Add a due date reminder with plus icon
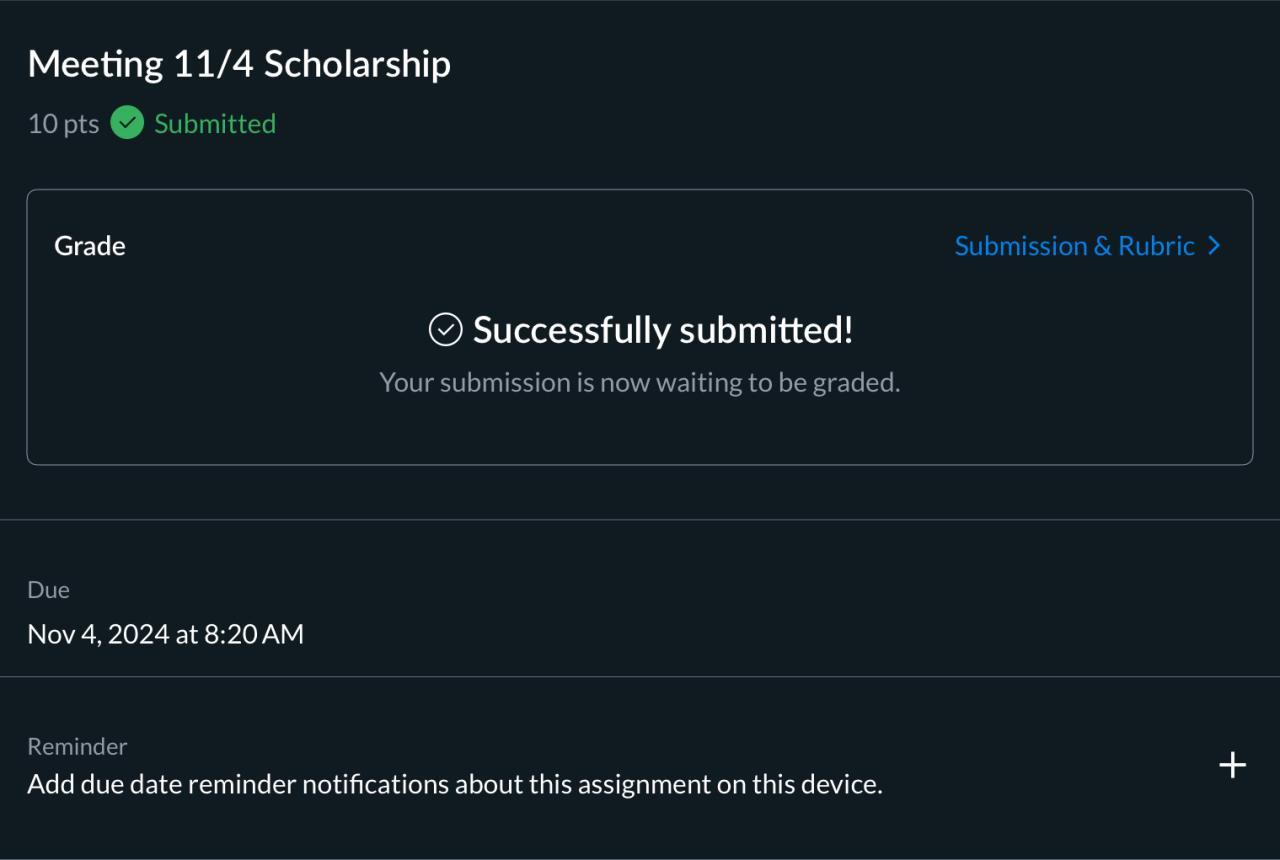The image size is (1280, 860). pyautogui.click(x=1232, y=765)
